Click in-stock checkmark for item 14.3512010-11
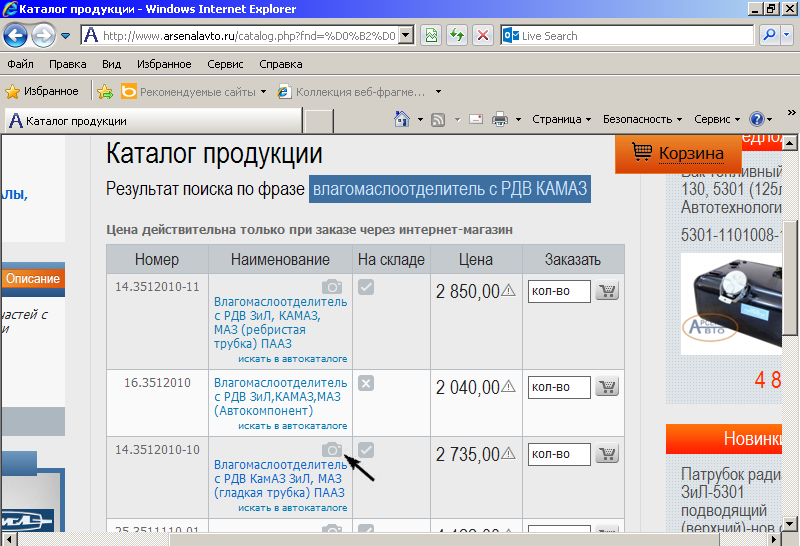800x546 pixels. coord(366,287)
